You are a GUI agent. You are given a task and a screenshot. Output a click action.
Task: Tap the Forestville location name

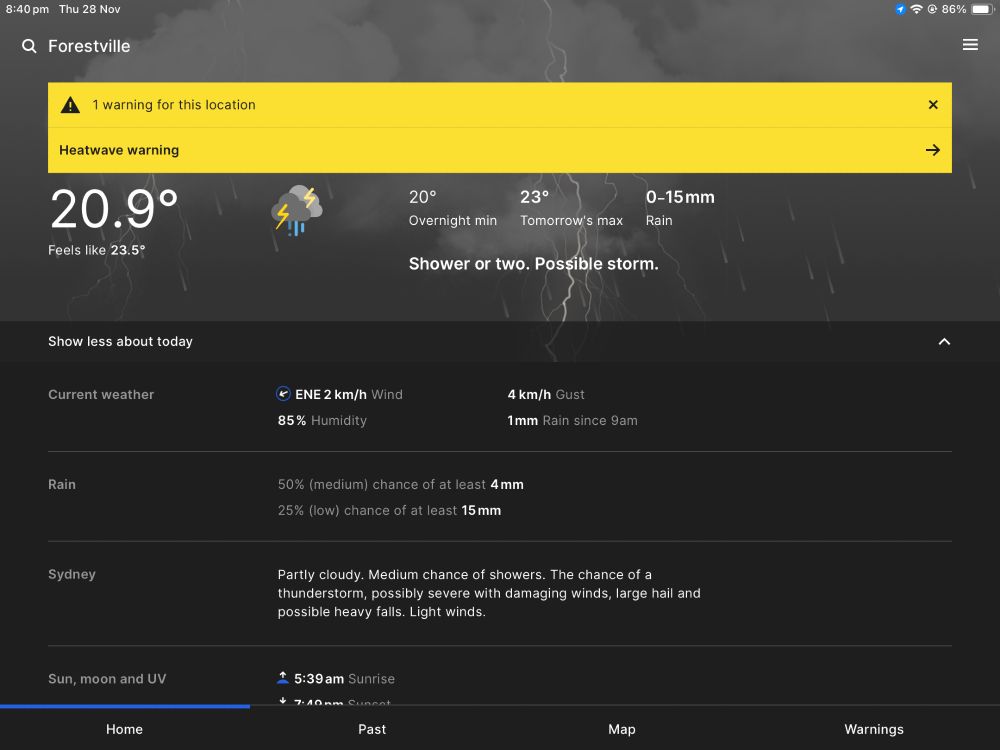(89, 46)
